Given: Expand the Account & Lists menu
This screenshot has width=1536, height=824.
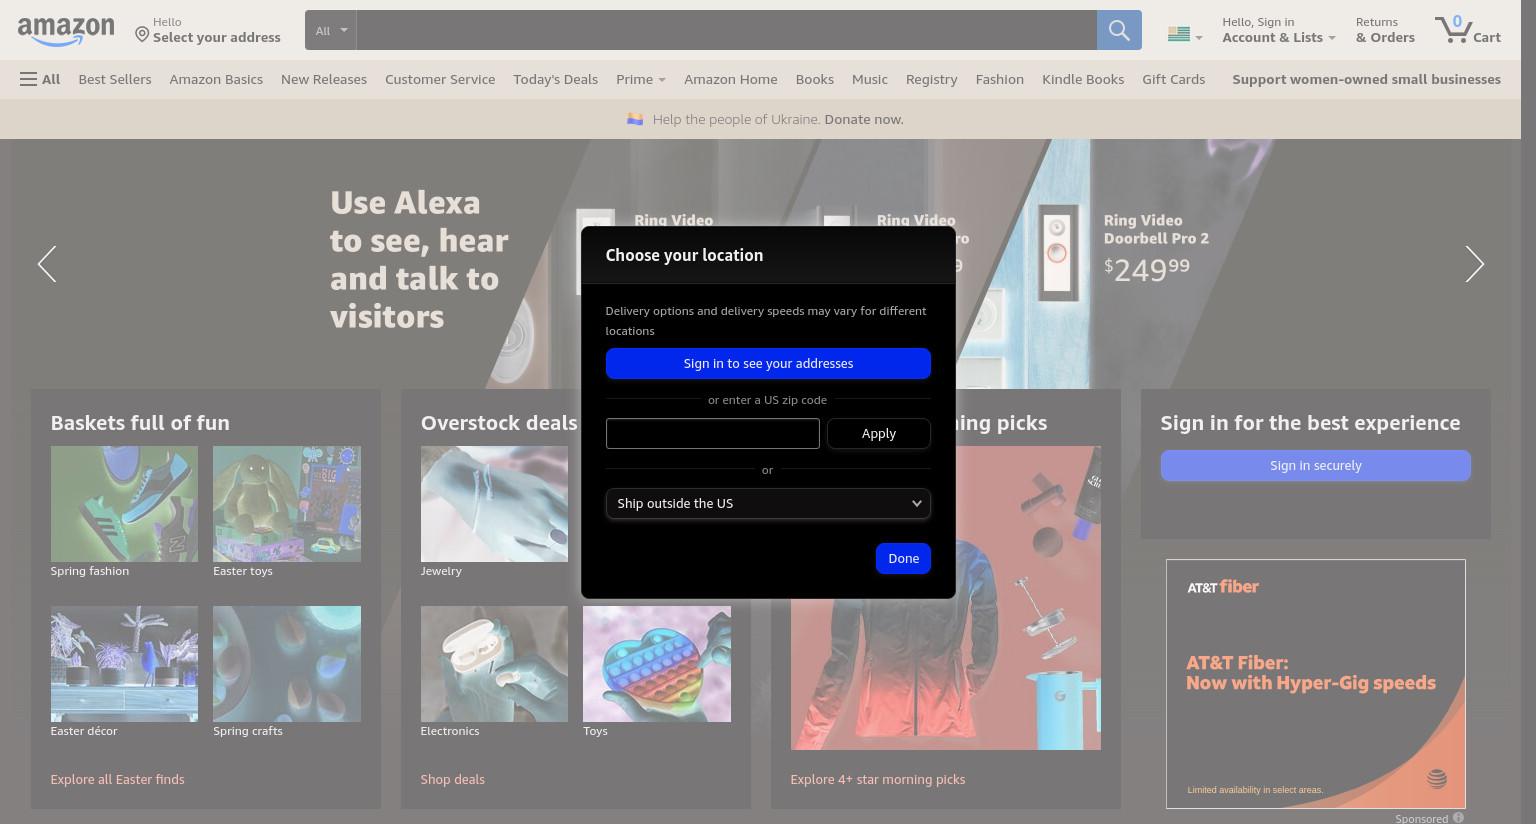Looking at the screenshot, I should click(x=1279, y=30).
